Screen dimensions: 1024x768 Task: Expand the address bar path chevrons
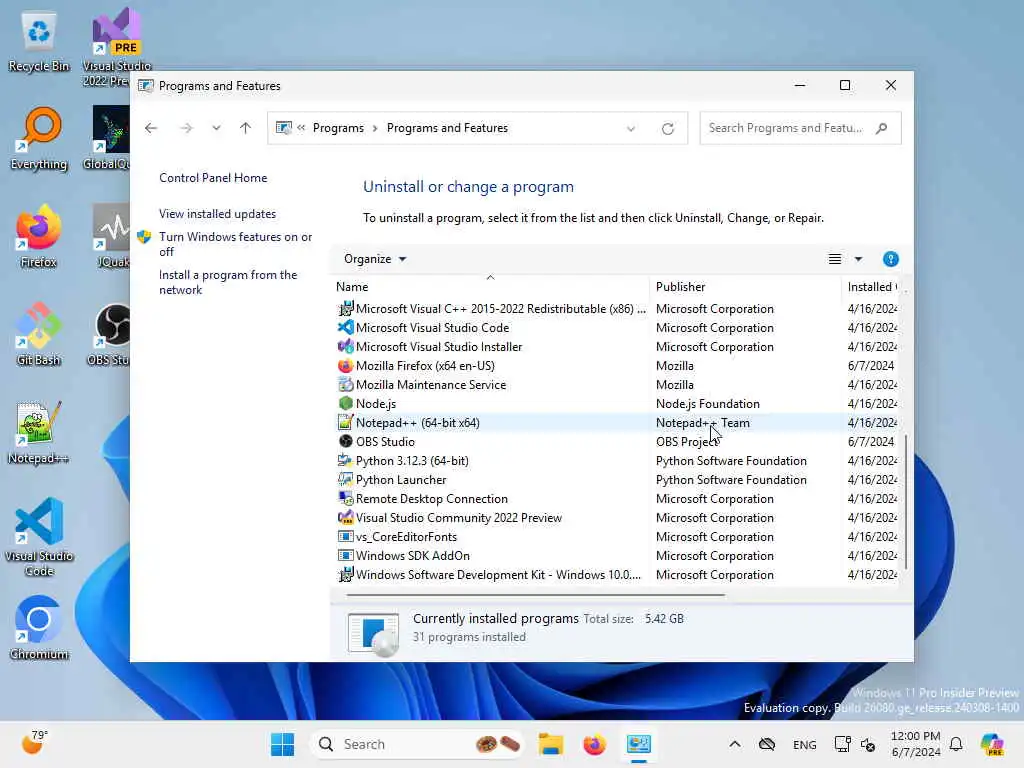point(301,128)
